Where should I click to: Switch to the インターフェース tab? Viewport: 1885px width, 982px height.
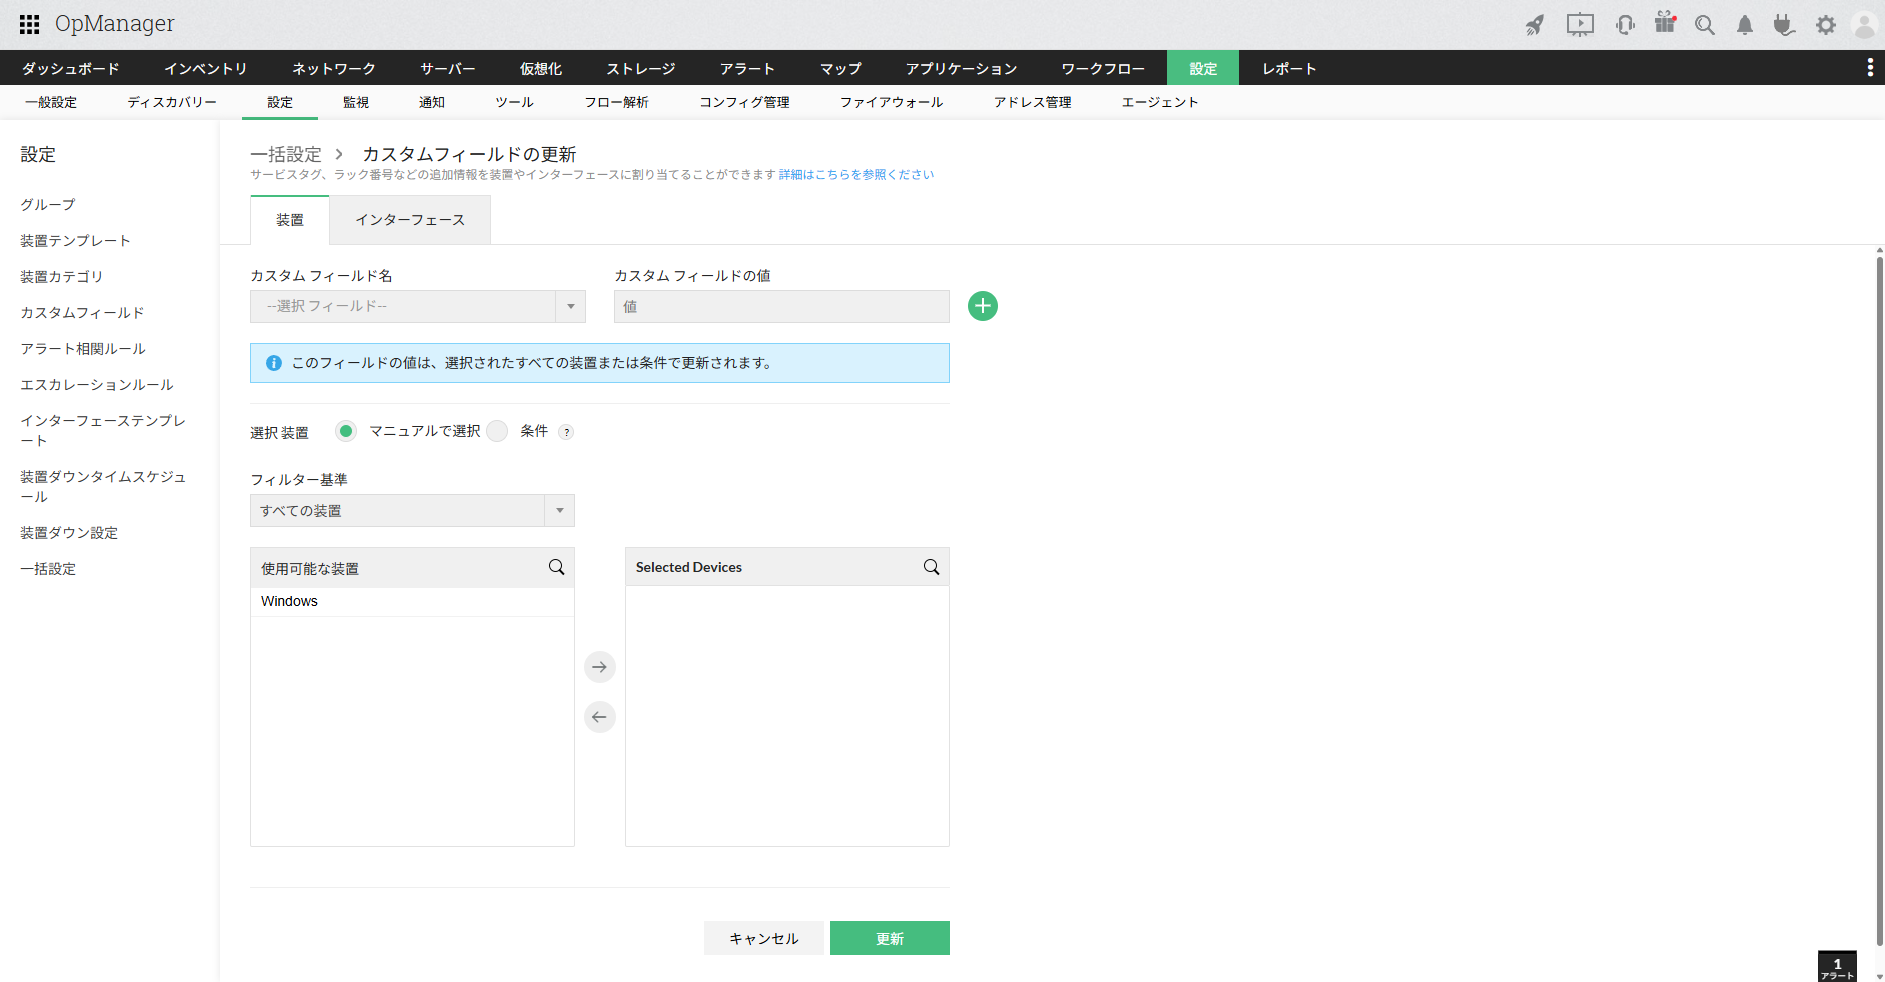point(410,220)
